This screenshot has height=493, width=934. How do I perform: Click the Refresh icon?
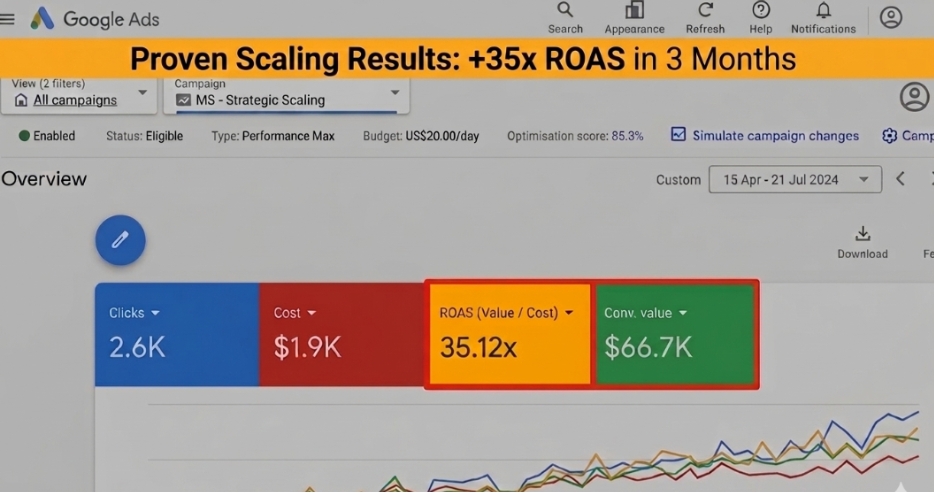click(705, 18)
